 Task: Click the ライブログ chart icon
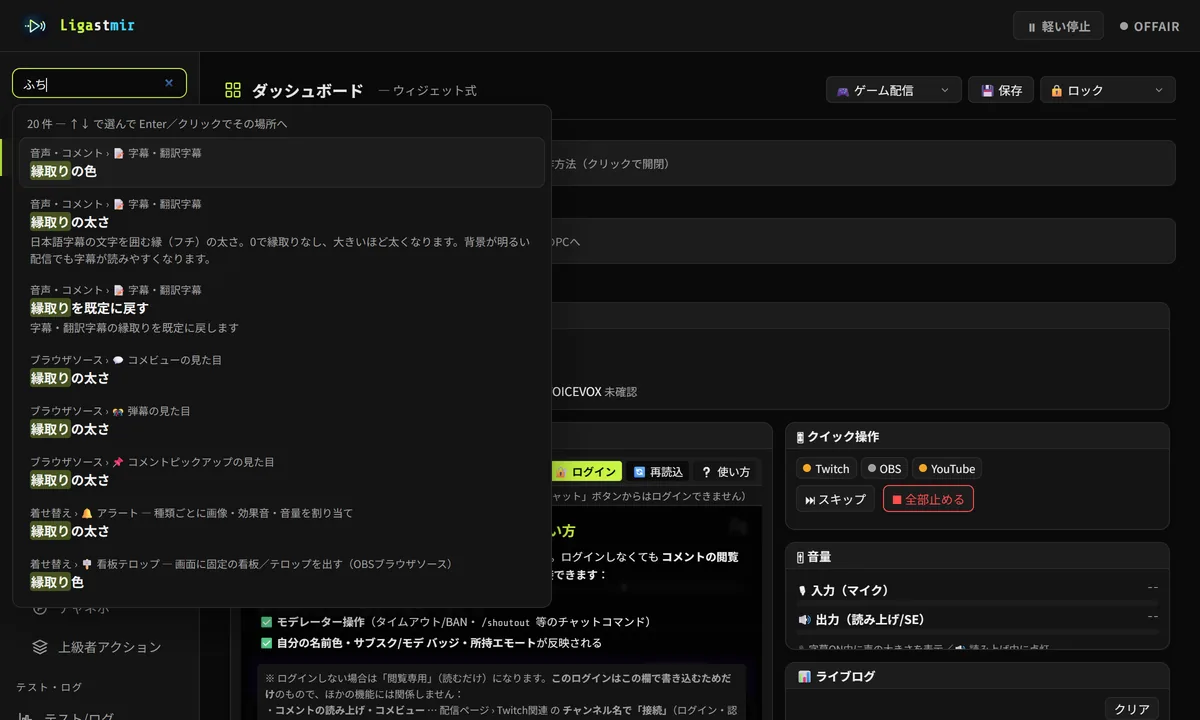pos(804,676)
